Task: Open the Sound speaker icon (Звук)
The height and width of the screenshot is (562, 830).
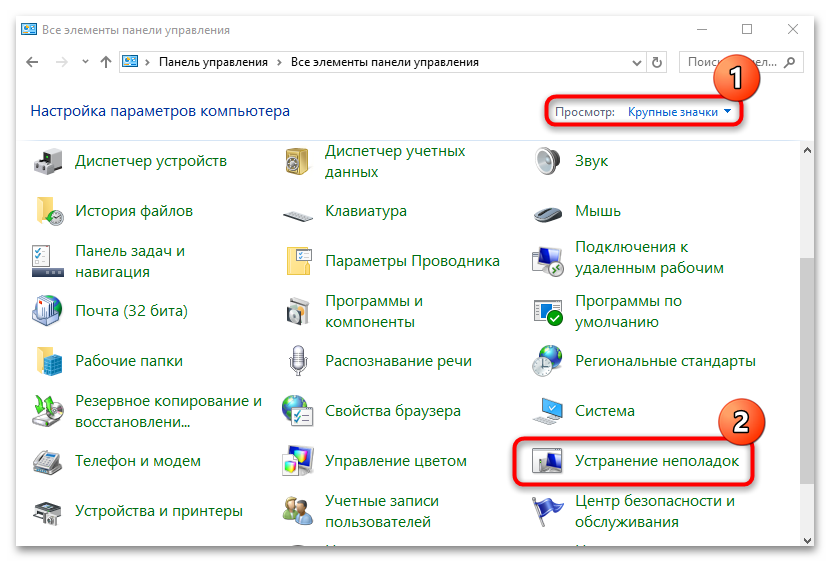Action: (547, 161)
